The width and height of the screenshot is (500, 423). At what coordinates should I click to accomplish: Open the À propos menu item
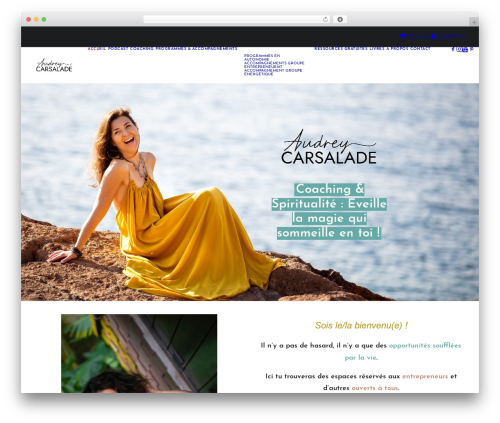pos(397,49)
